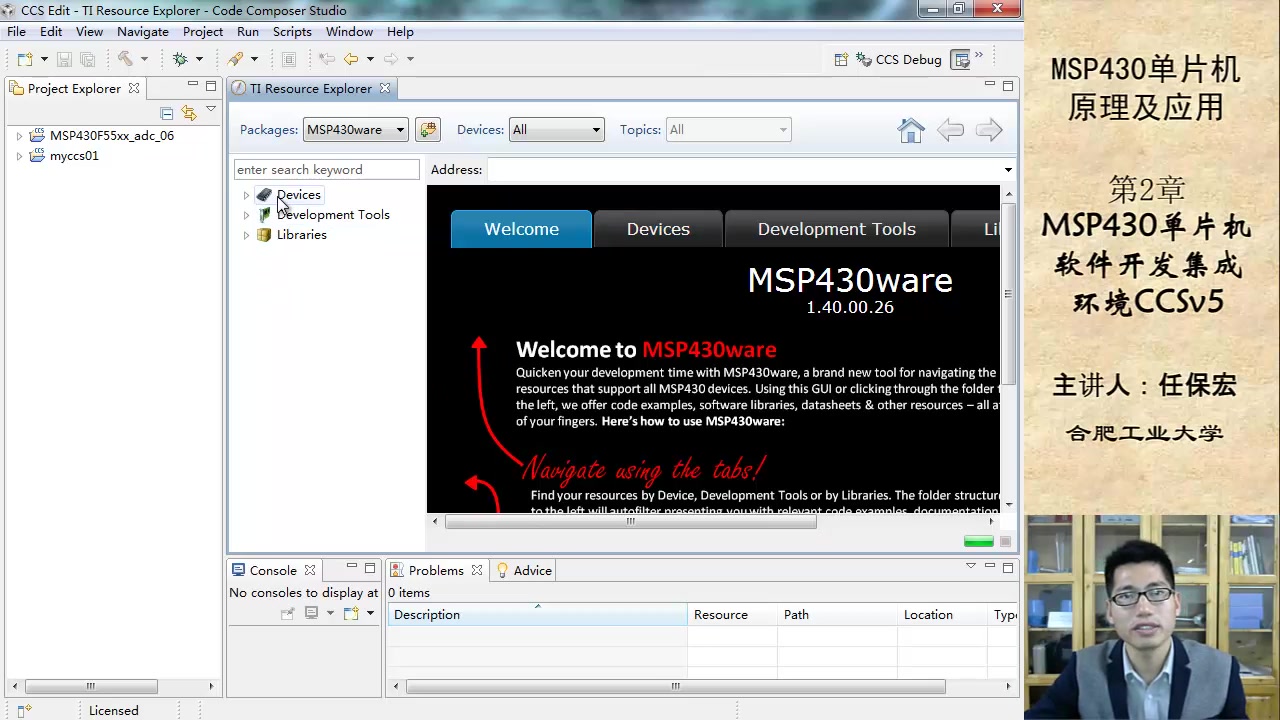Click the Open Perspective icon

tap(841, 59)
